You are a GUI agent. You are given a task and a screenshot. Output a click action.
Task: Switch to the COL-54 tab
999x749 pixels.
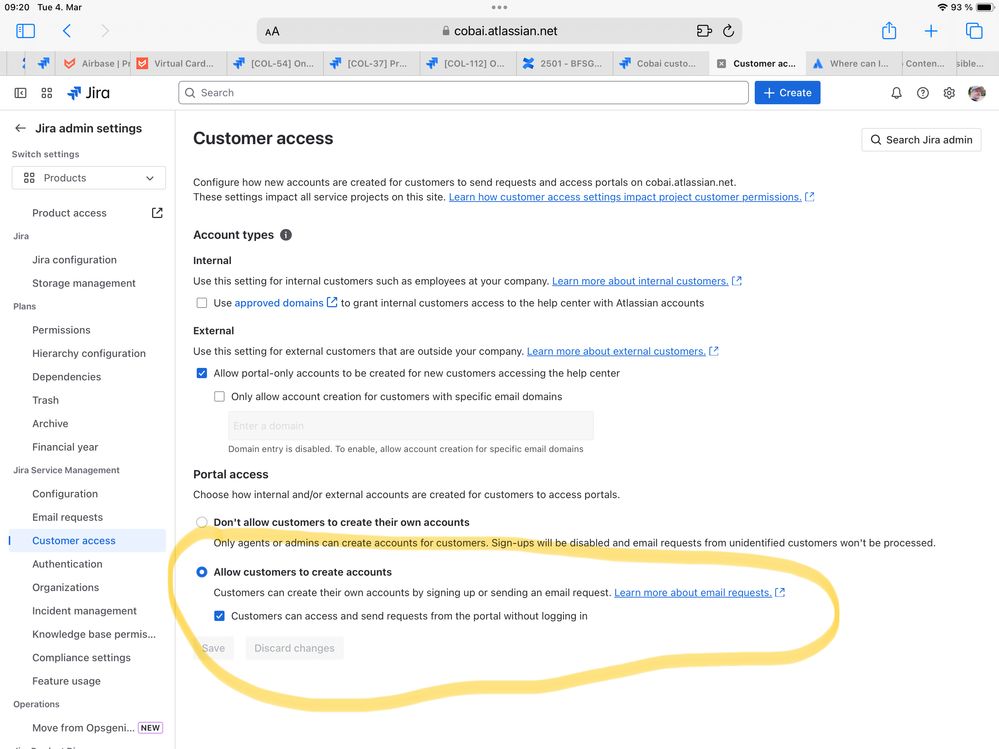(274, 64)
